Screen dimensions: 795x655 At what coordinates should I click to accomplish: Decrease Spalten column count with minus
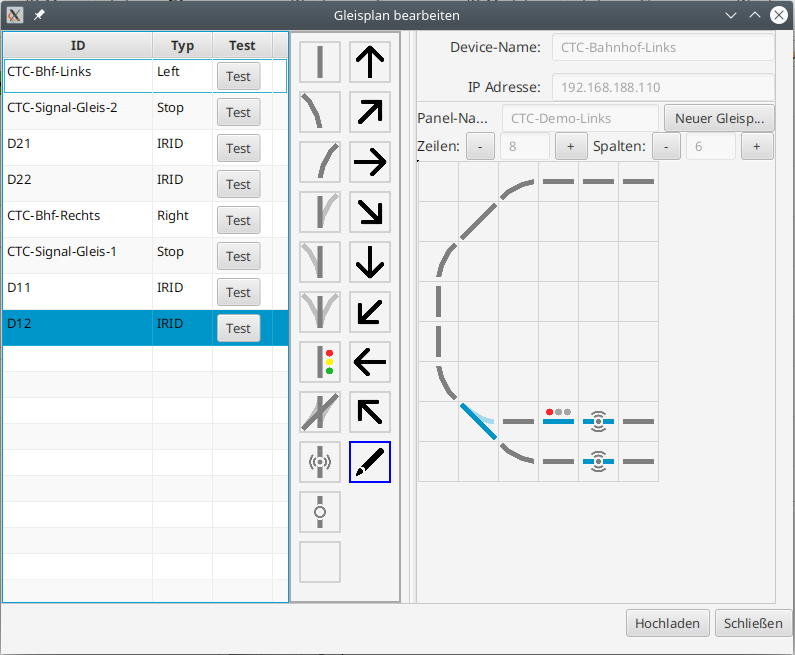(666, 146)
